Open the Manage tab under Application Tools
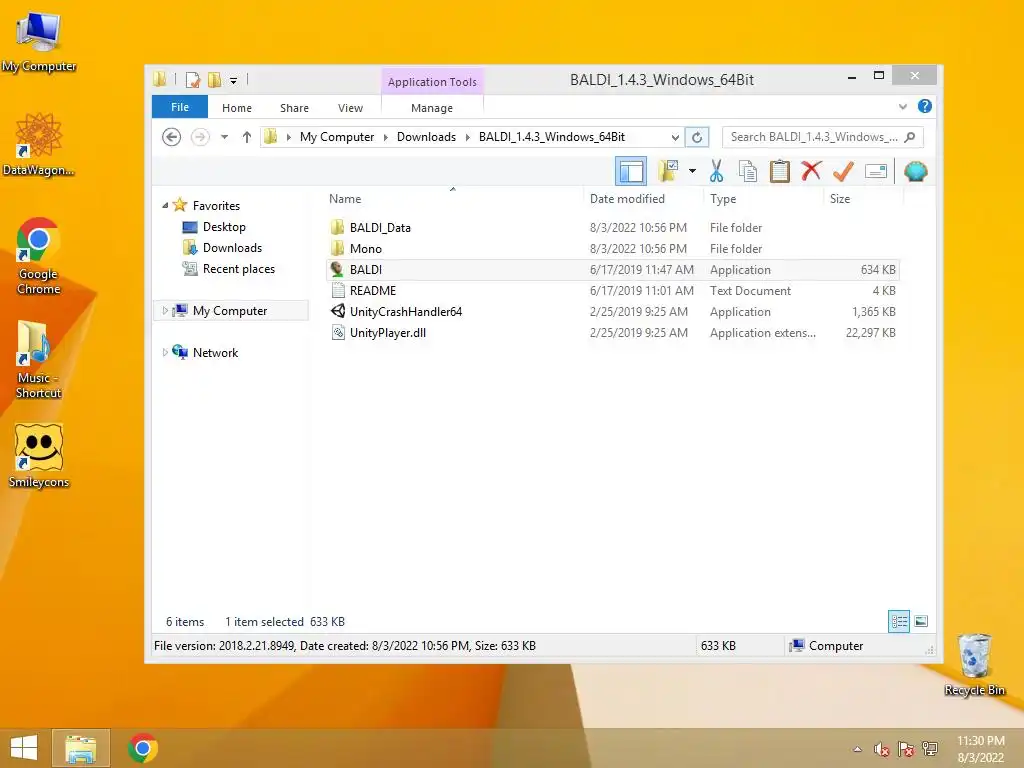 point(432,108)
